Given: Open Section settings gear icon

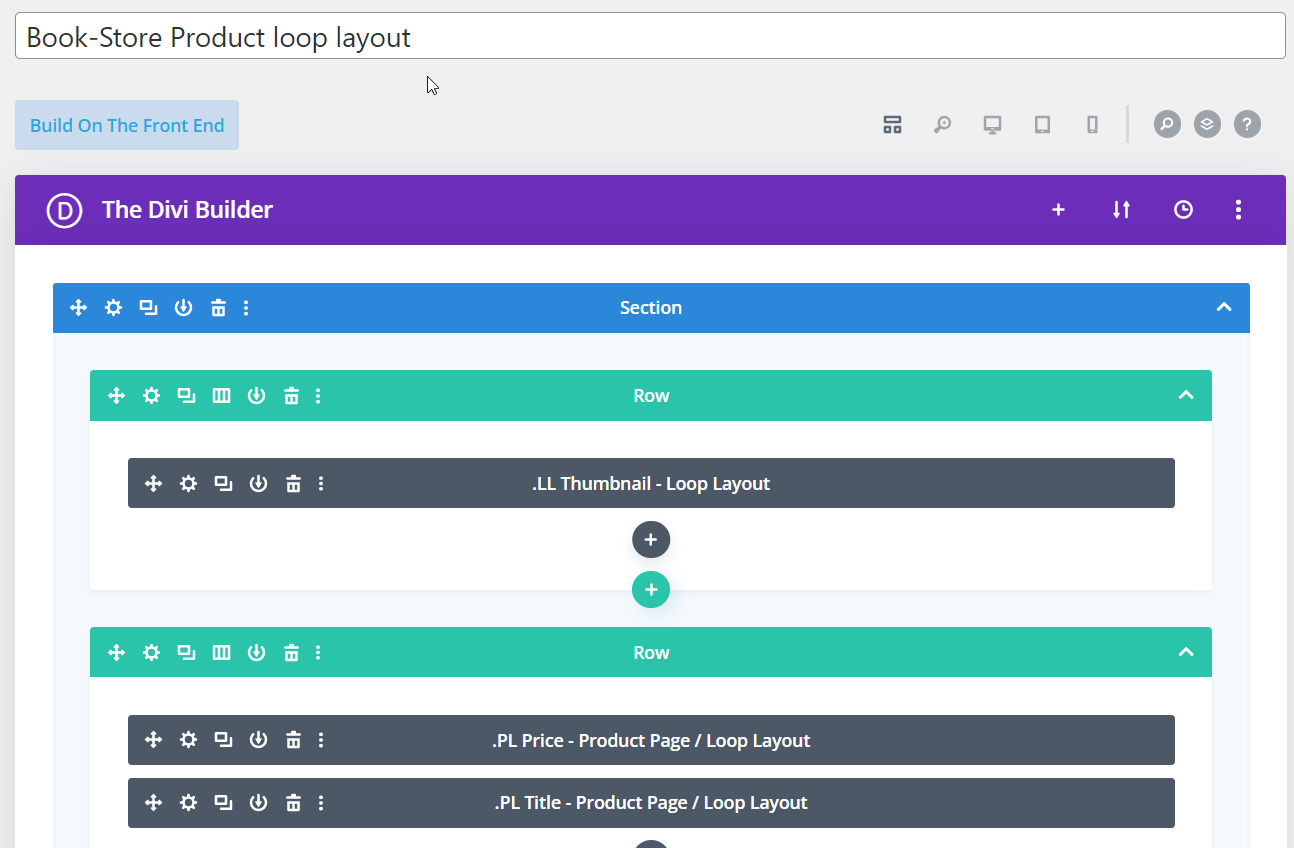Looking at the screenshot, I should 114,308.
